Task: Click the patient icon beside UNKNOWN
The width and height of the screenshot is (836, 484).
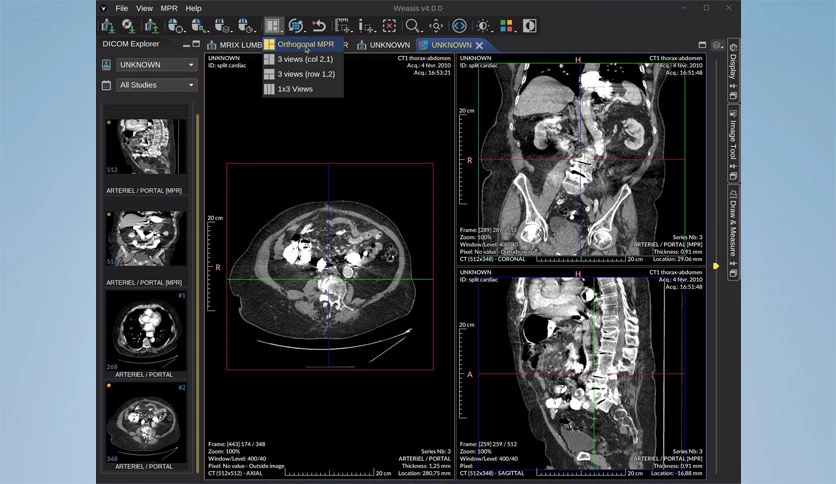Action: pos(107,64)
